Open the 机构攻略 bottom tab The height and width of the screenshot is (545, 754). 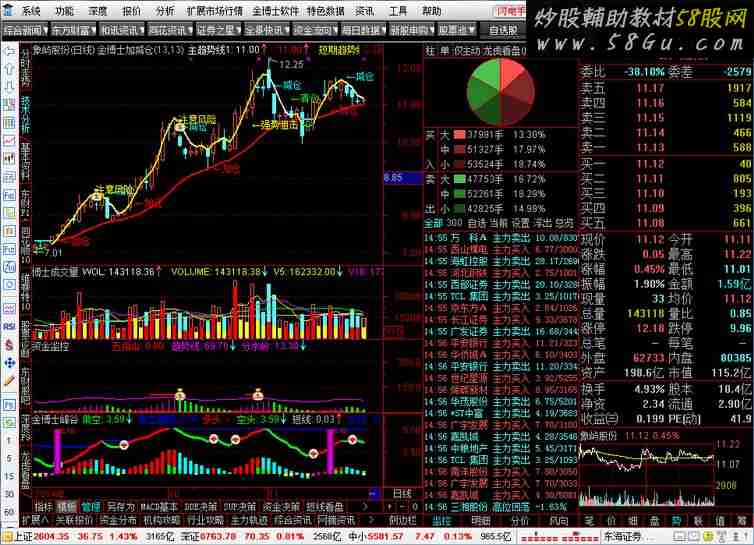tap(161, 520)
